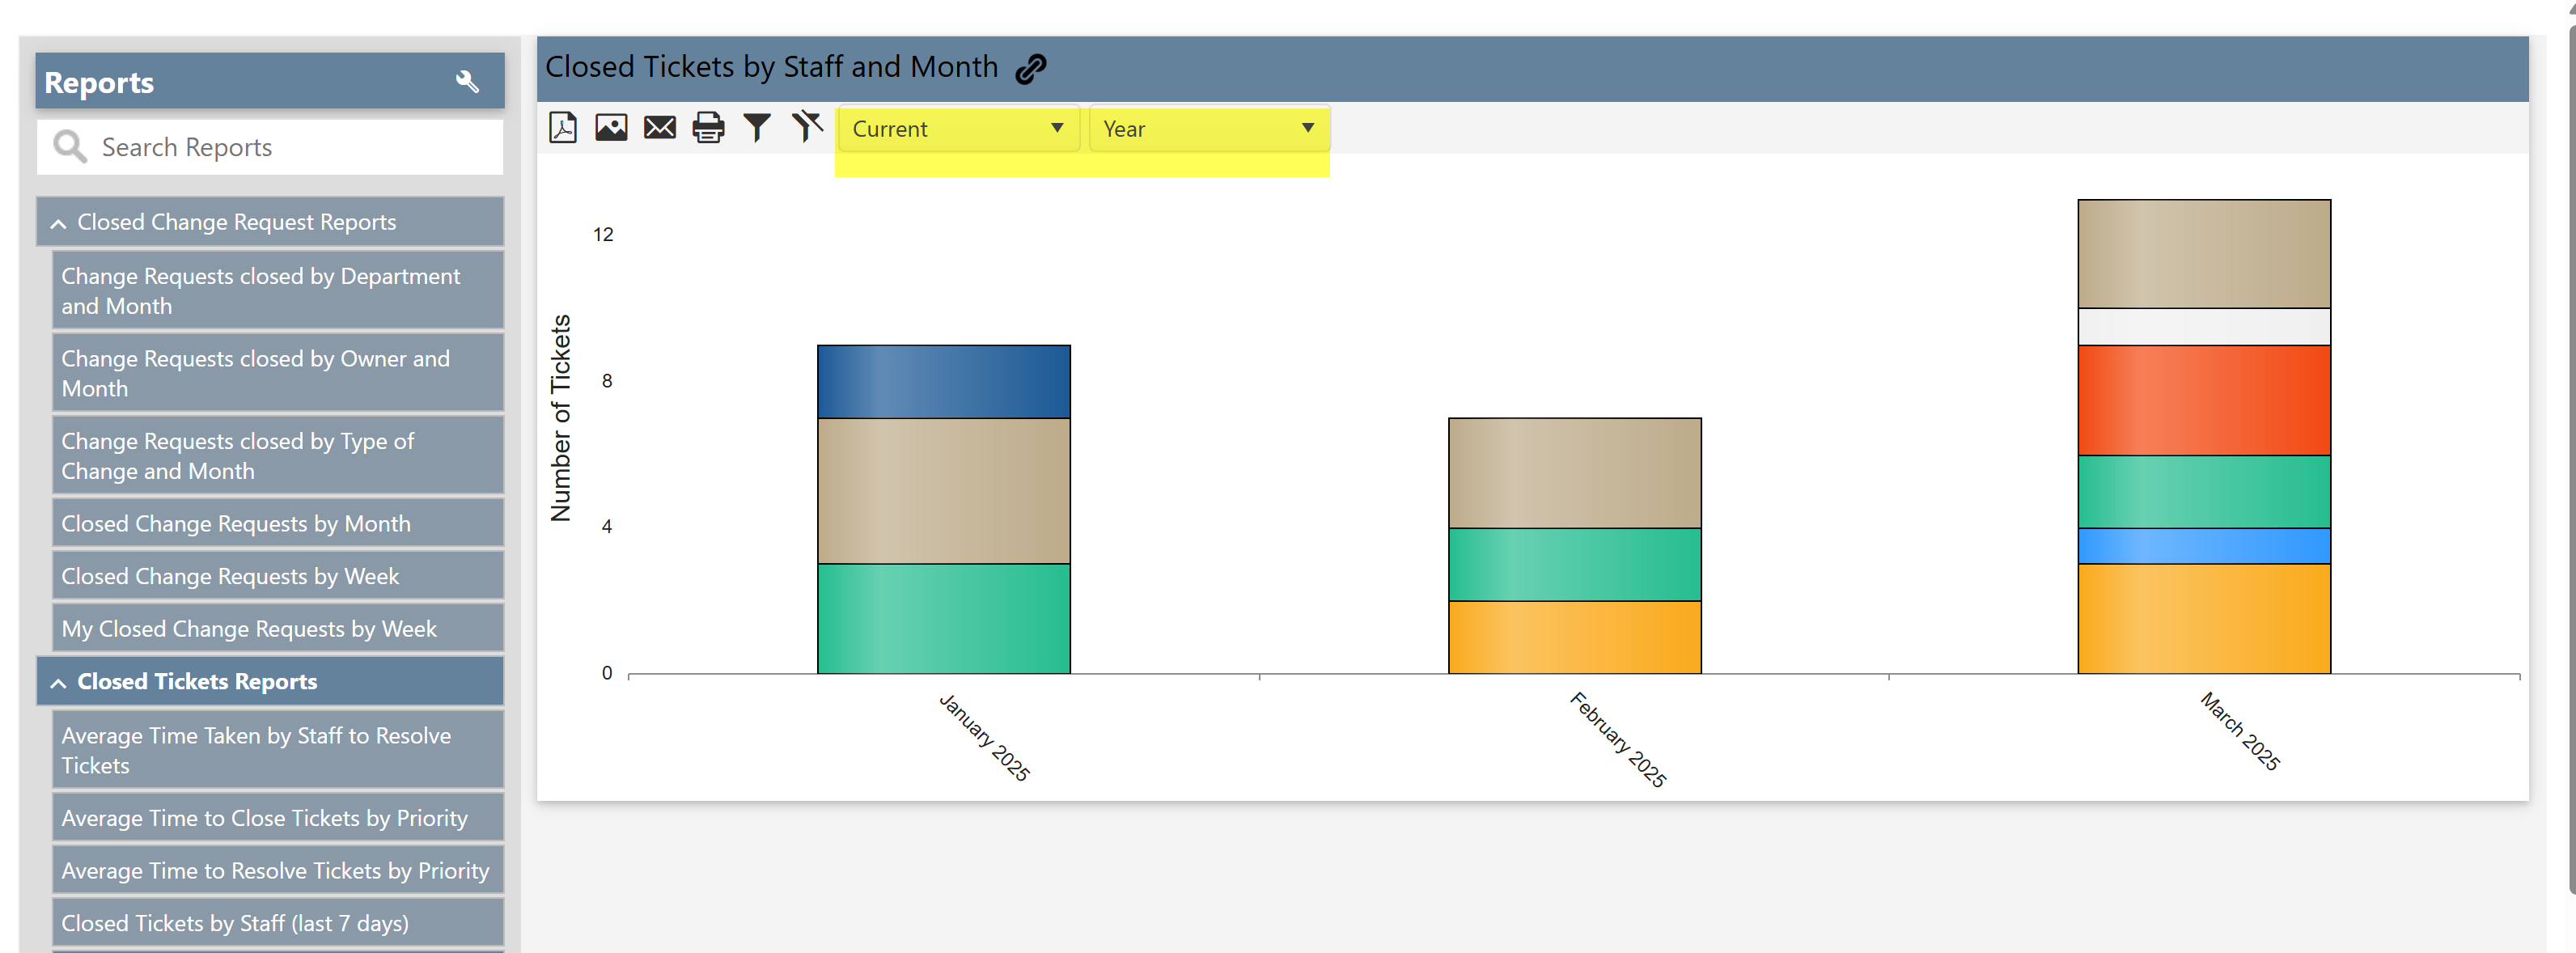
Task: Clear filters with crossed funnel icon
Action: [x=806, y=127]
